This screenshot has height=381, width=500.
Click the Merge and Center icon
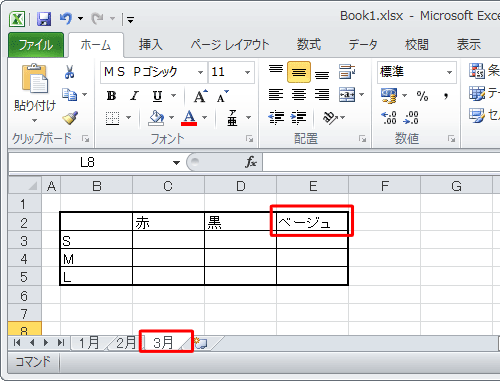pos(347,95)
